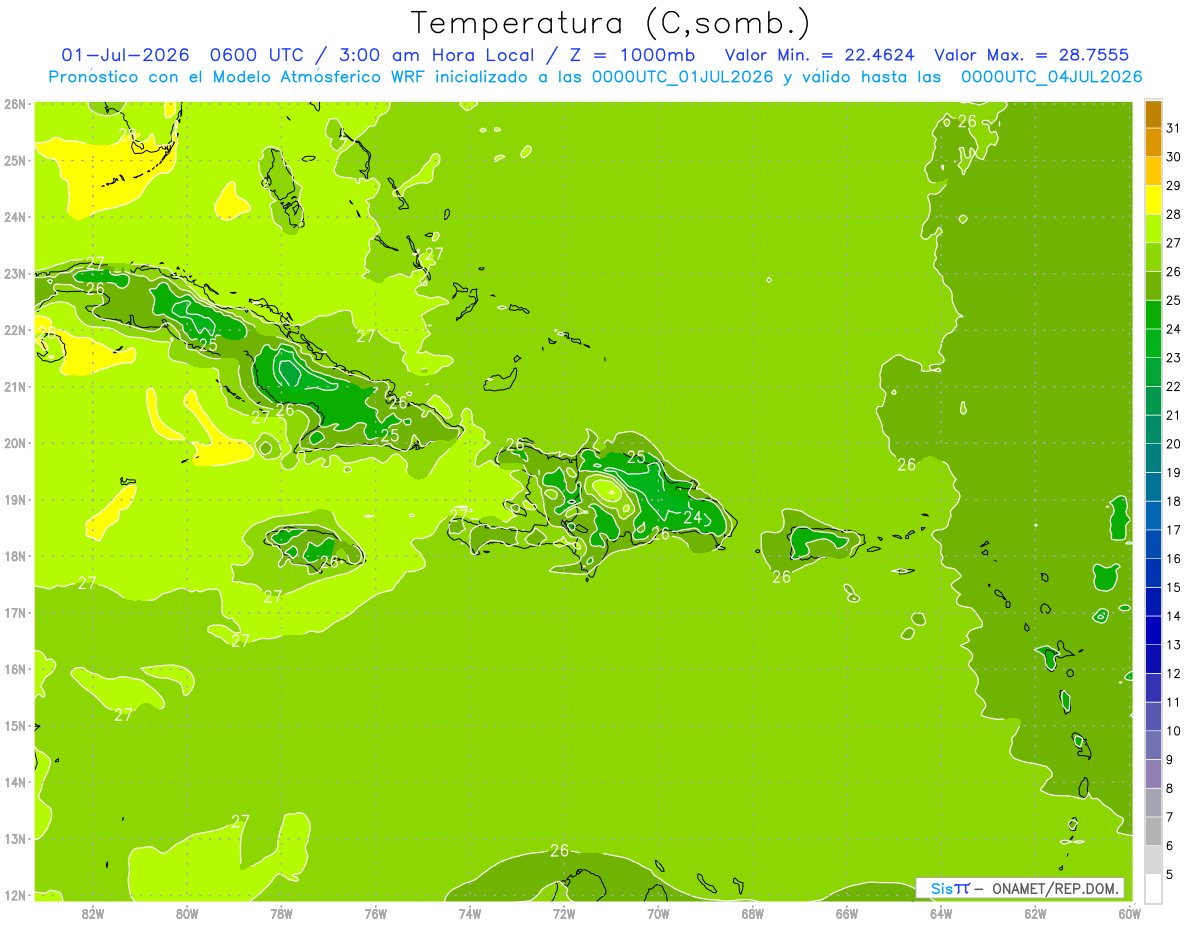This screenshot has width=1200, height=927.
Task: Pick color swatch between 28 and 29
Action: click(x=1153, y=200)
